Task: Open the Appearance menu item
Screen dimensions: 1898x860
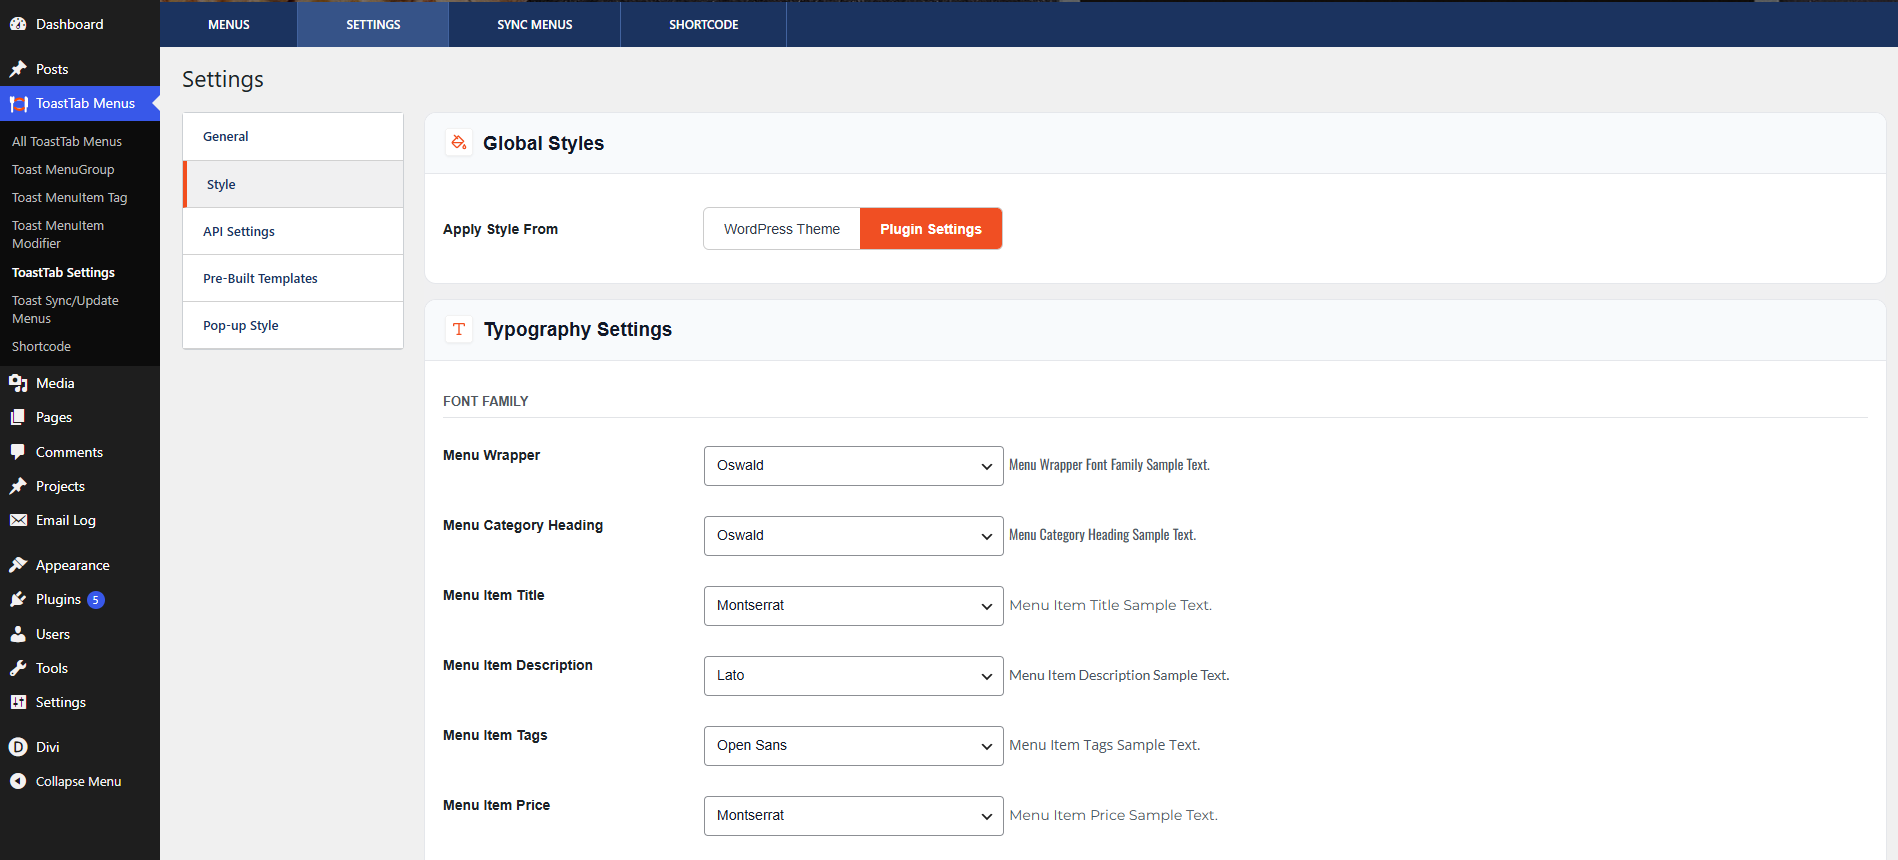Action: [x=80, y=565]
